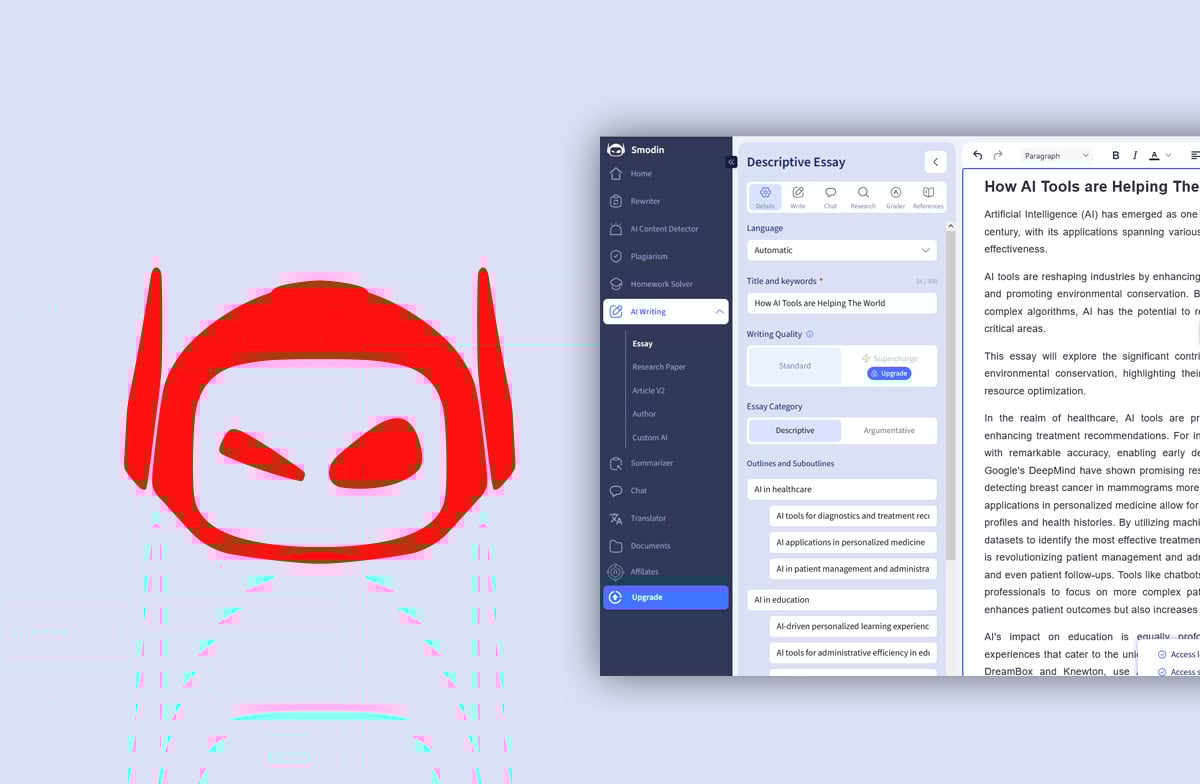Open the Home page icon

[616, 174]
